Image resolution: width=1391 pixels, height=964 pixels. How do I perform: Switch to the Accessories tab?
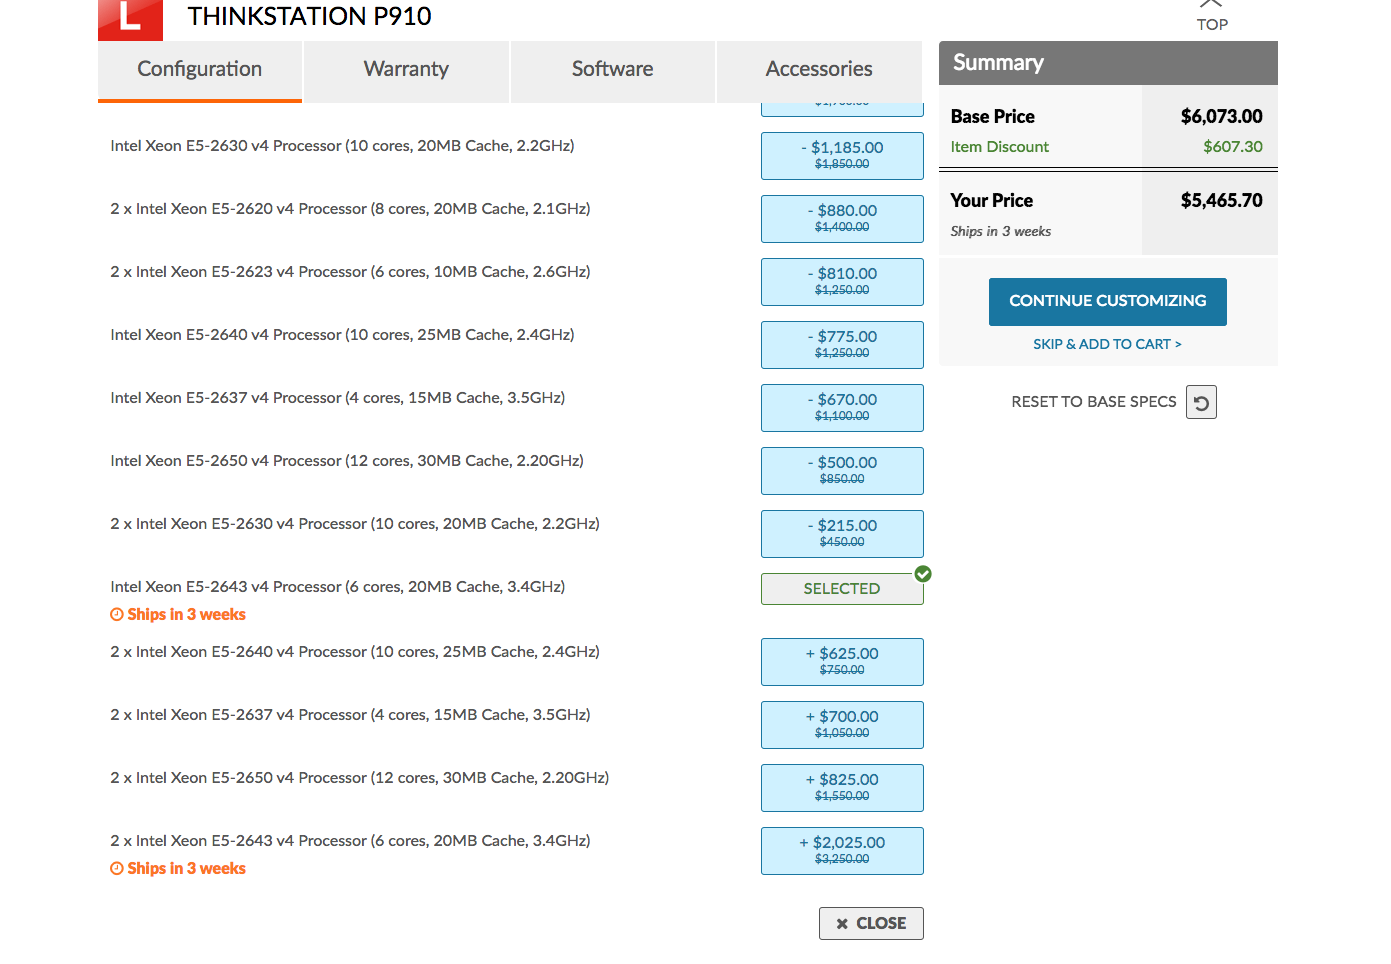pyautogui.click(x=819, y=70)
